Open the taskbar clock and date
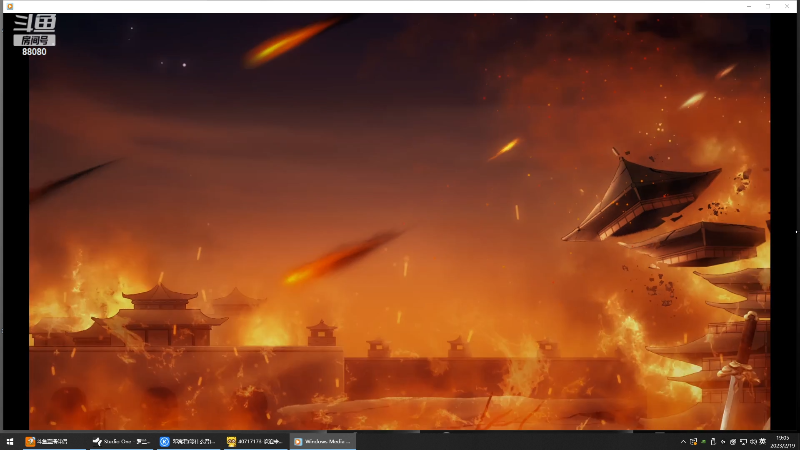The image size is (800, 450). (783, 442)
